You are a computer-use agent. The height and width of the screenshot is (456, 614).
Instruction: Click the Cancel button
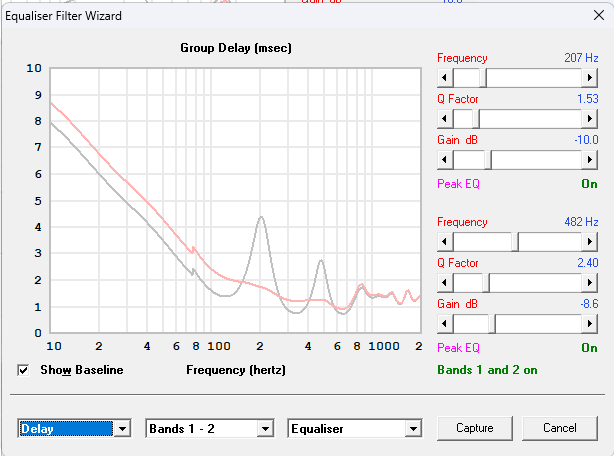coord(560,428)
